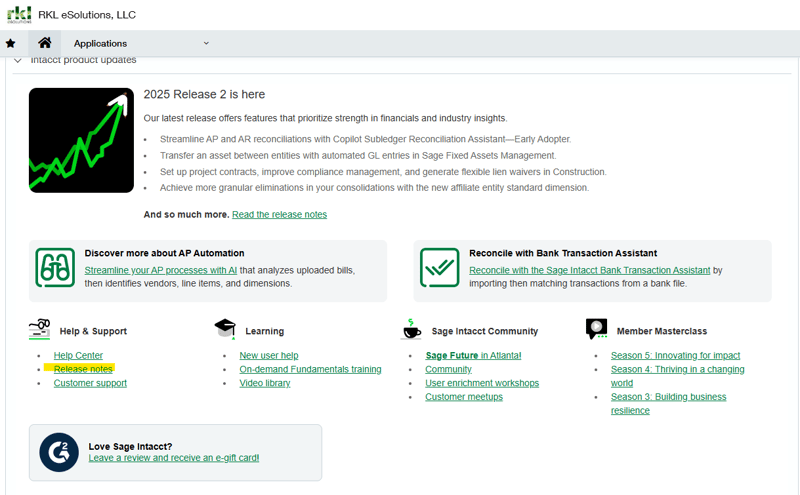Click the Sage Intacct Community coffee icon

point(411,329)
